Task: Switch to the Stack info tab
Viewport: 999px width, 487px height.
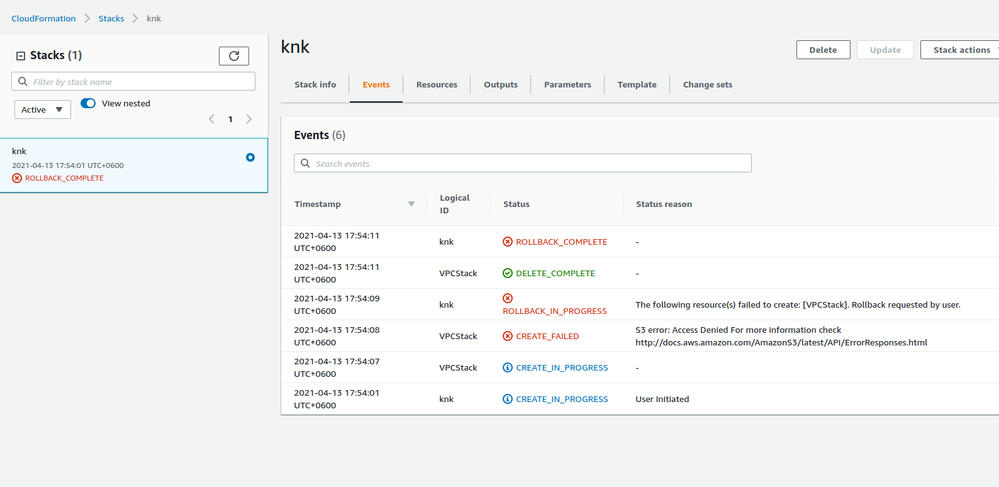Action: (315, 84)
